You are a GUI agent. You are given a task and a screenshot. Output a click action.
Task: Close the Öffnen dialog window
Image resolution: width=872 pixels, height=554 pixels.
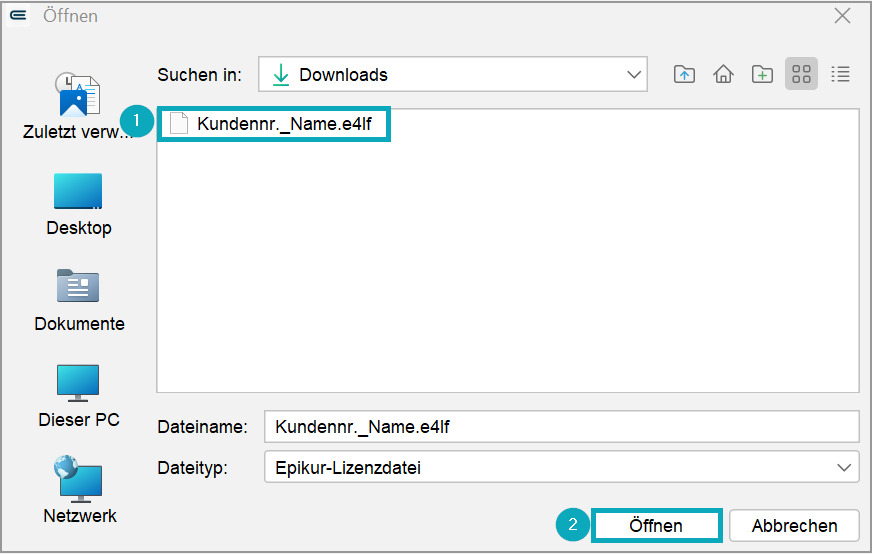pos(843,16)
